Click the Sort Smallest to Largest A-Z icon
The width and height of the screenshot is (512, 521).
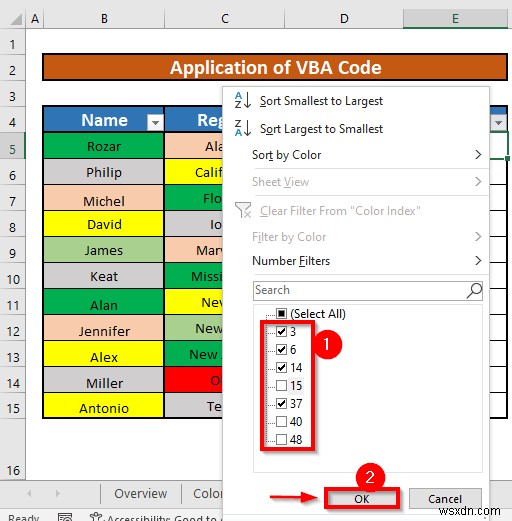pos(242,100)
